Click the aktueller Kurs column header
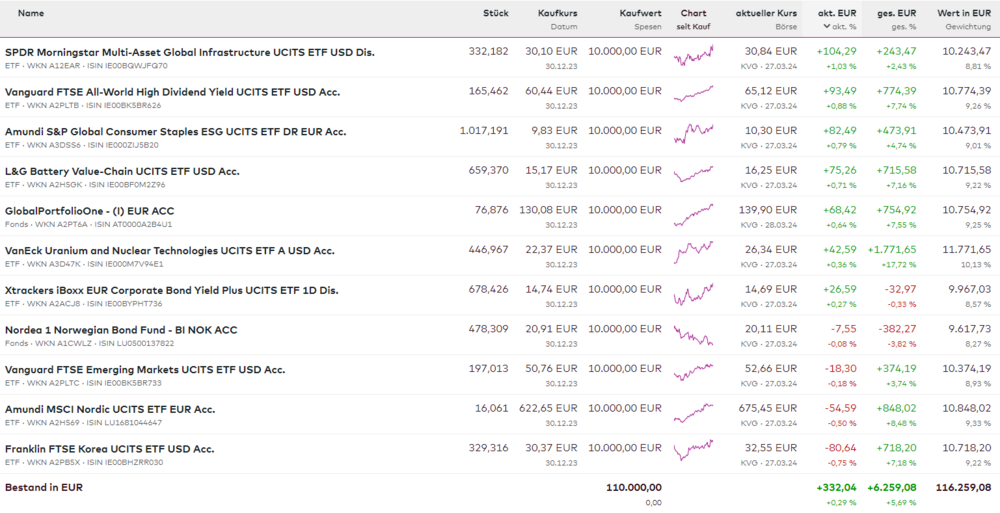Viewport: 1000px width, 513px height. (x=766, y=13)
